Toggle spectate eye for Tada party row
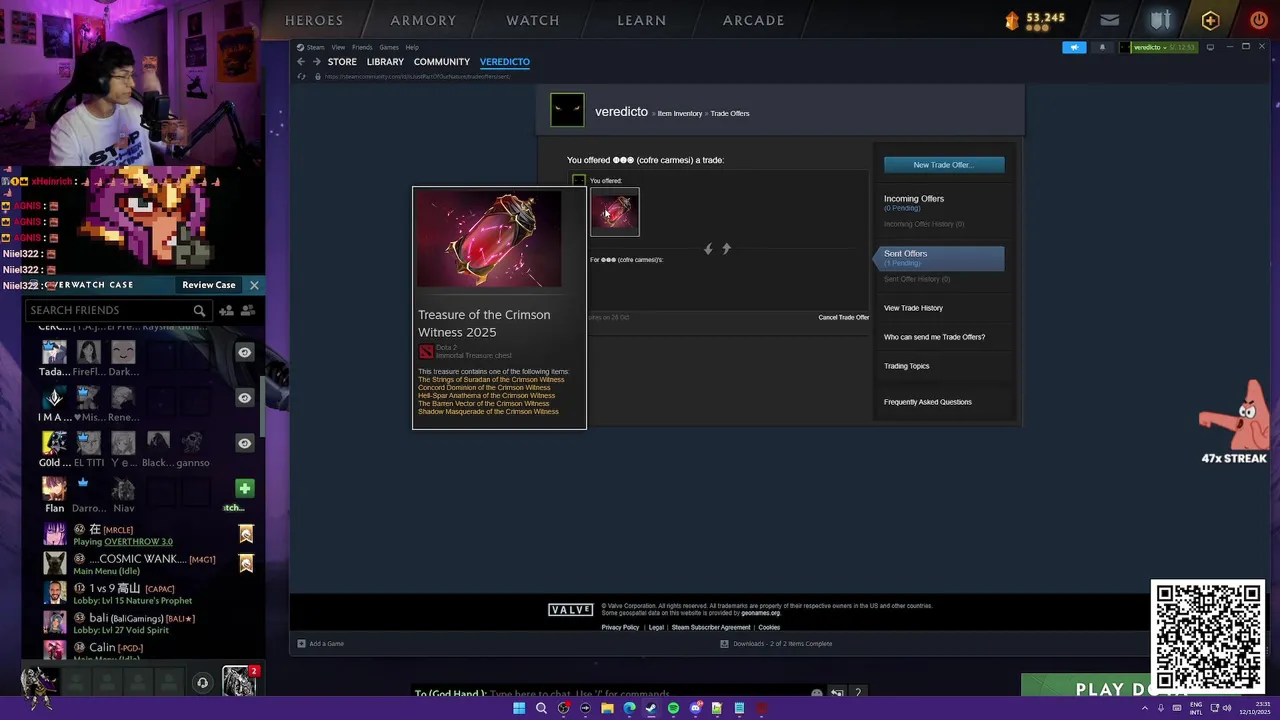The image size is (1280, 720). pos(244,352)
